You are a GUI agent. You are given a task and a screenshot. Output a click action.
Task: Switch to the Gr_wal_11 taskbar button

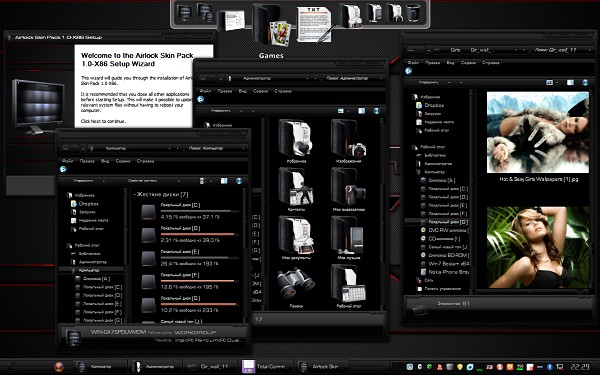pos(210,367)
